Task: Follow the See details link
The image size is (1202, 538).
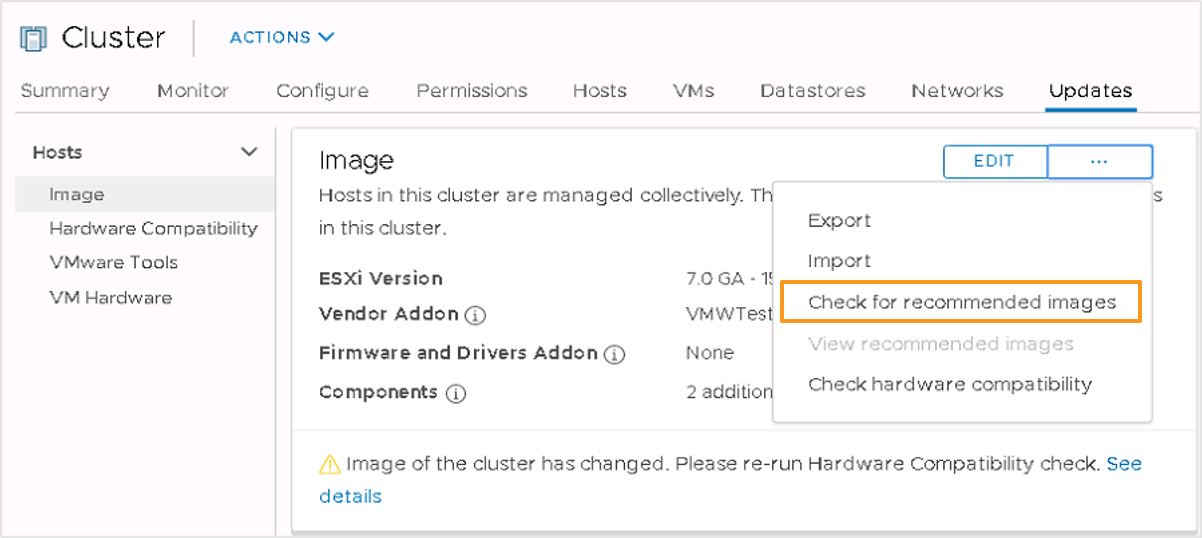Action: [x=1124, y=464]
